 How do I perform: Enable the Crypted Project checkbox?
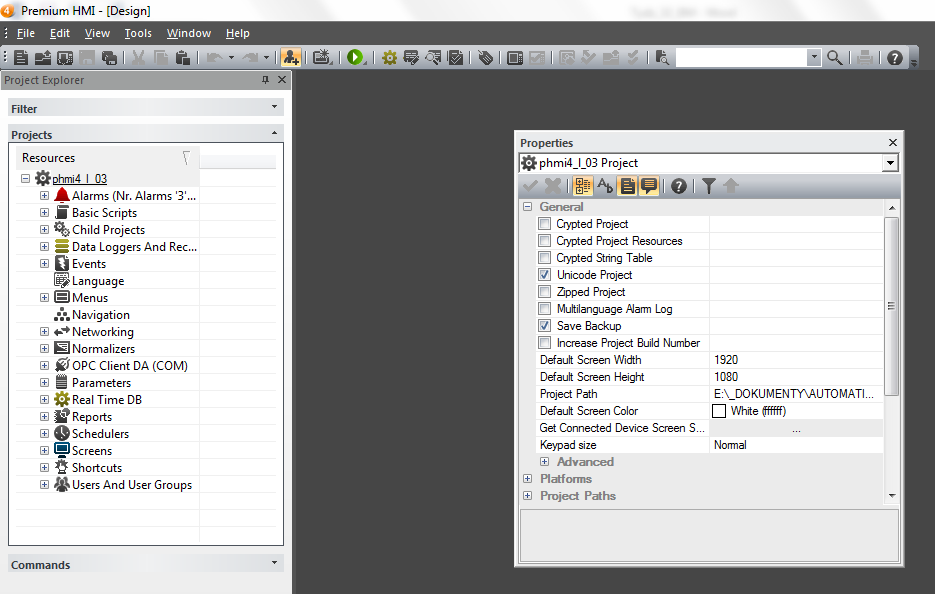click(544, 224)
